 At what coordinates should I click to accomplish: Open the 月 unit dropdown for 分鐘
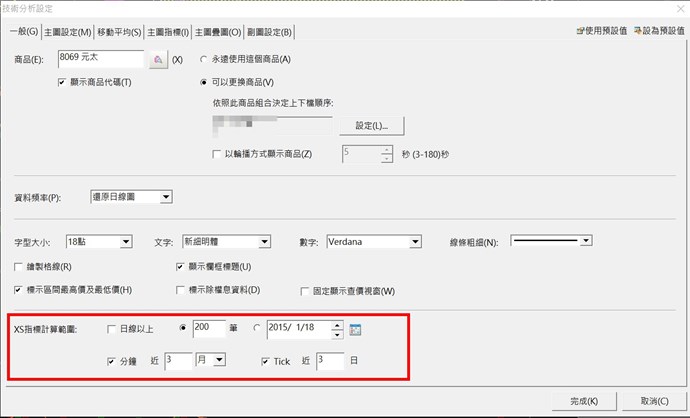(x=211, y=360)
